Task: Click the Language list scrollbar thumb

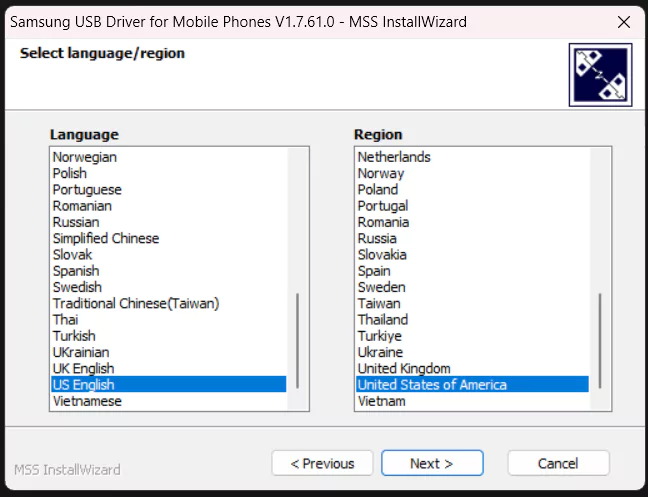Action: (x=297, y=341)
